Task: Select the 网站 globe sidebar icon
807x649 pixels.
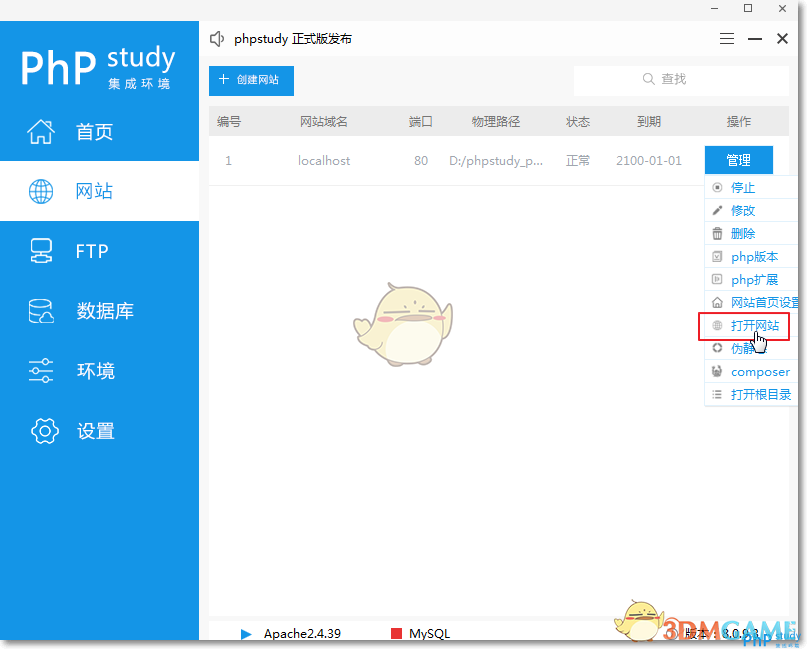Action: pos(40,191)
